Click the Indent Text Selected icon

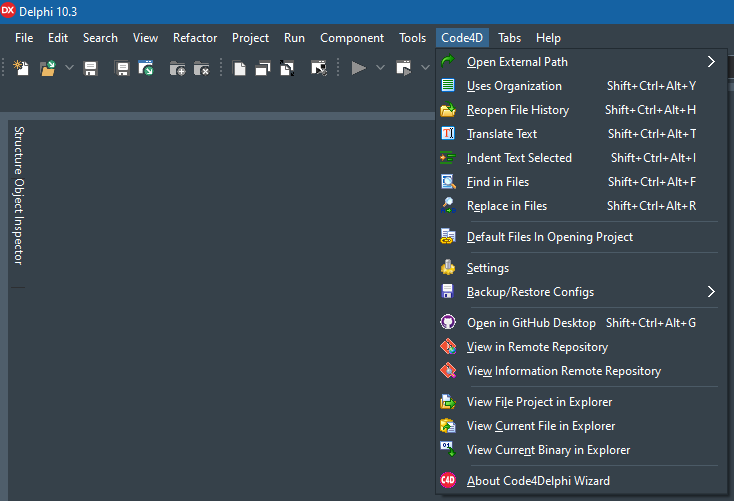448,158
